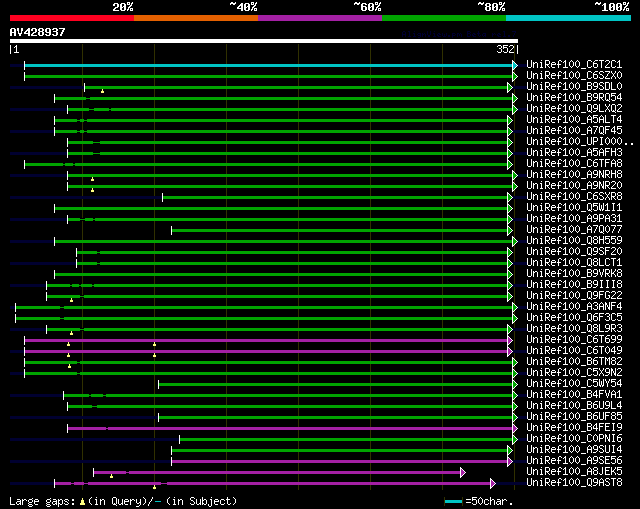Select the UniRef100_A9SE56 label
Viewport: 640px width, 509px height.
(x=574, y=461)
